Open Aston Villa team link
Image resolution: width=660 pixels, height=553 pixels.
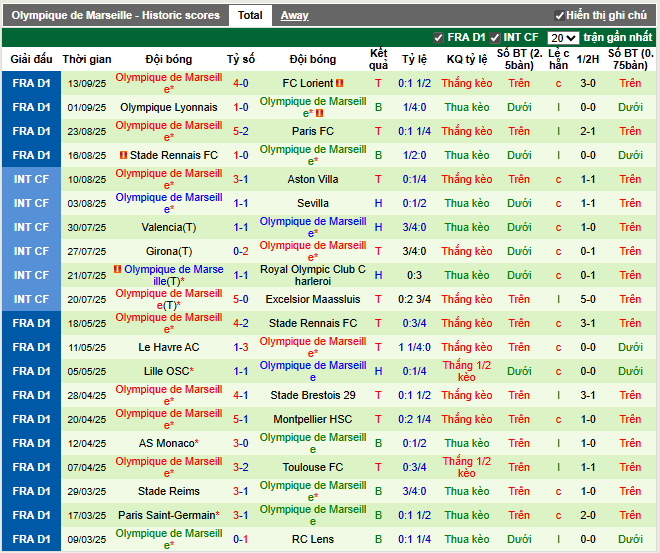point(313,179)
